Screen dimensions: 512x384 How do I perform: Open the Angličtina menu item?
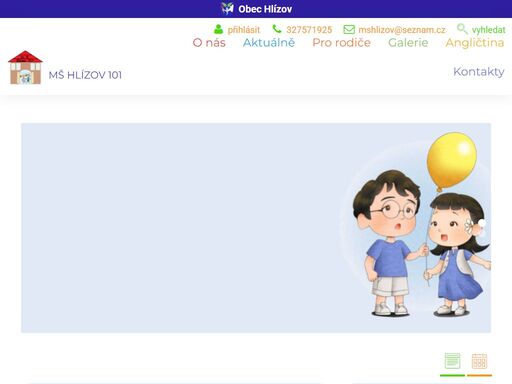click(x=475, y=43)
